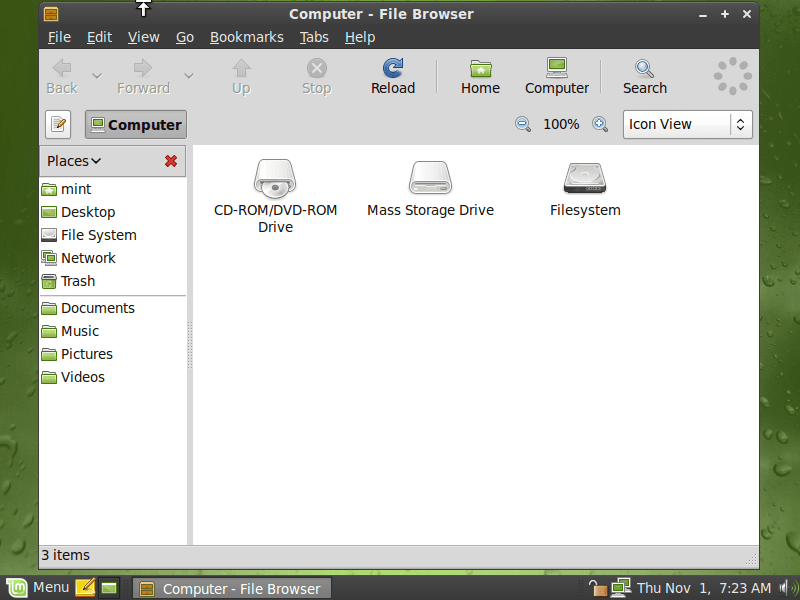Screen dimensions: 800x600
Task: Open the Mint Menu in taskbar
Action: (37, 588)
